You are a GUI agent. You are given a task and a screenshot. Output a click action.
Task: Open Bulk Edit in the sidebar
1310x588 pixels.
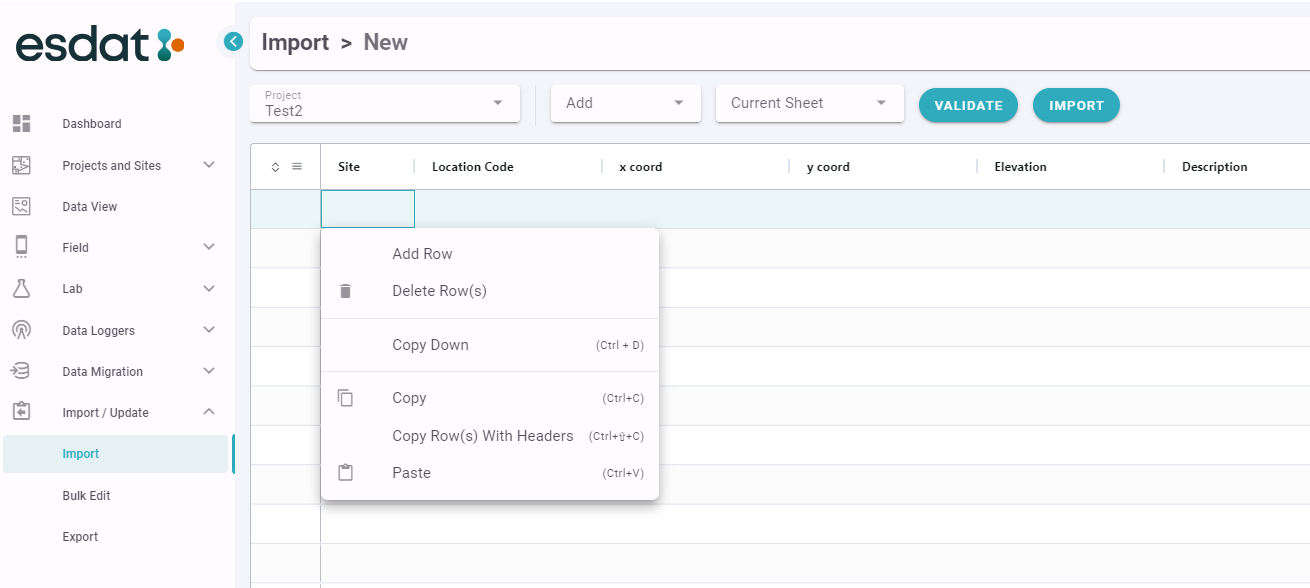86,496
